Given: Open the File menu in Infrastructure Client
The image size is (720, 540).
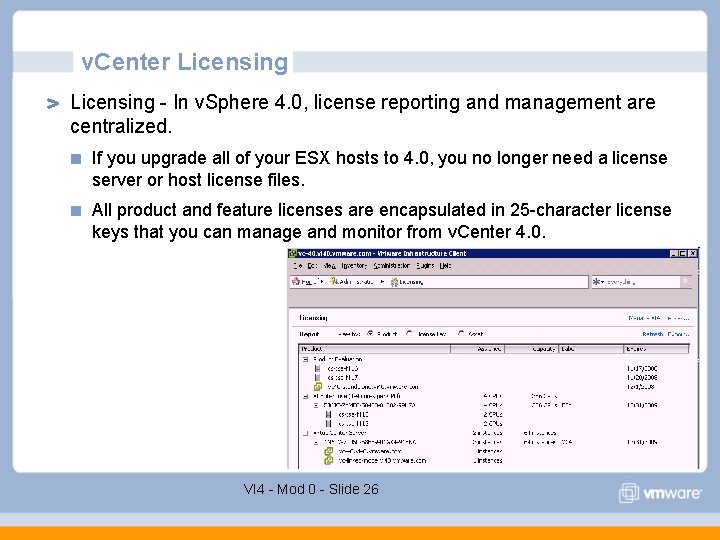Looking at the screenshot, I should (x=298, y=266).
